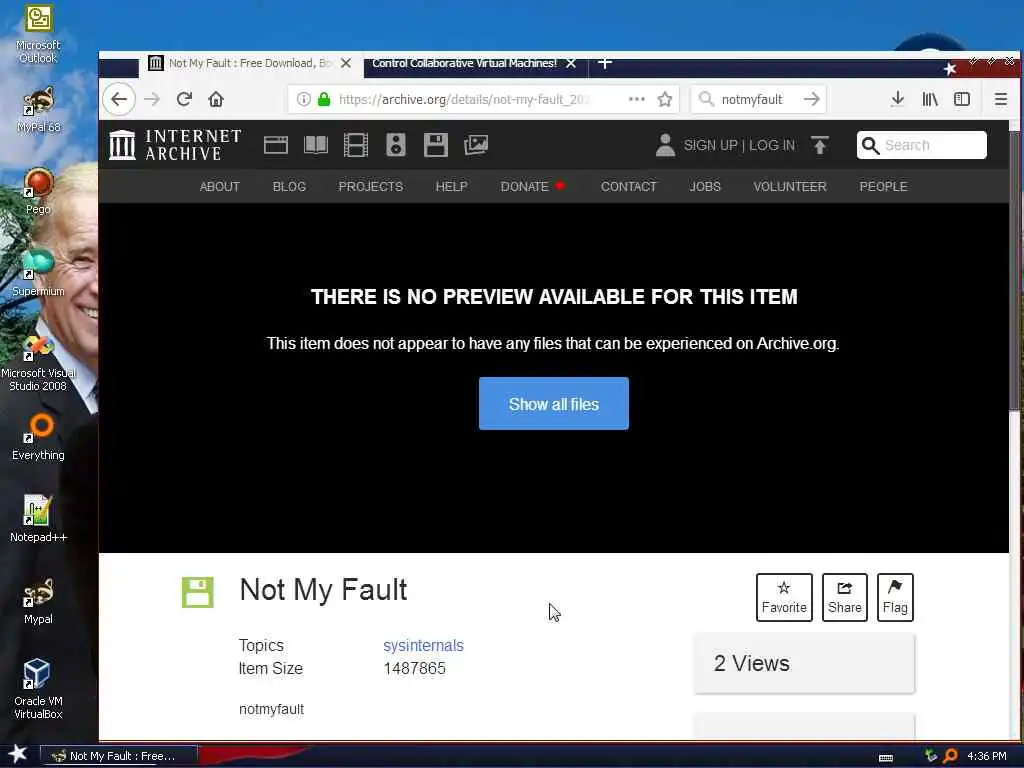Image resolution: width=1024 pixels, height=768 pixels.
Task: Click the Internet Archive logo
Action: [175, 144]
